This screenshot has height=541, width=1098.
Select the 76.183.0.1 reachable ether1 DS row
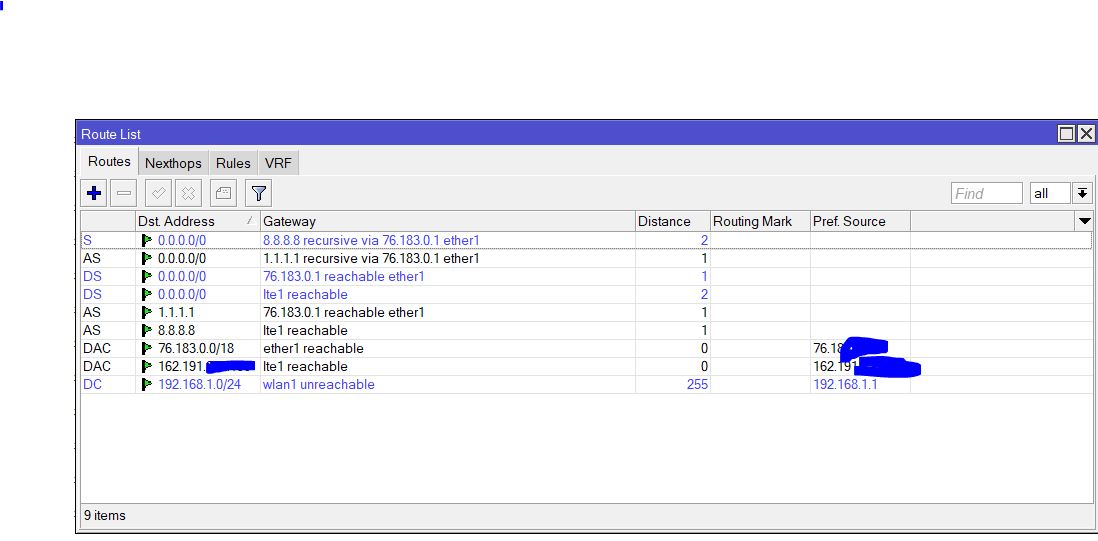[x=586, y=276]
